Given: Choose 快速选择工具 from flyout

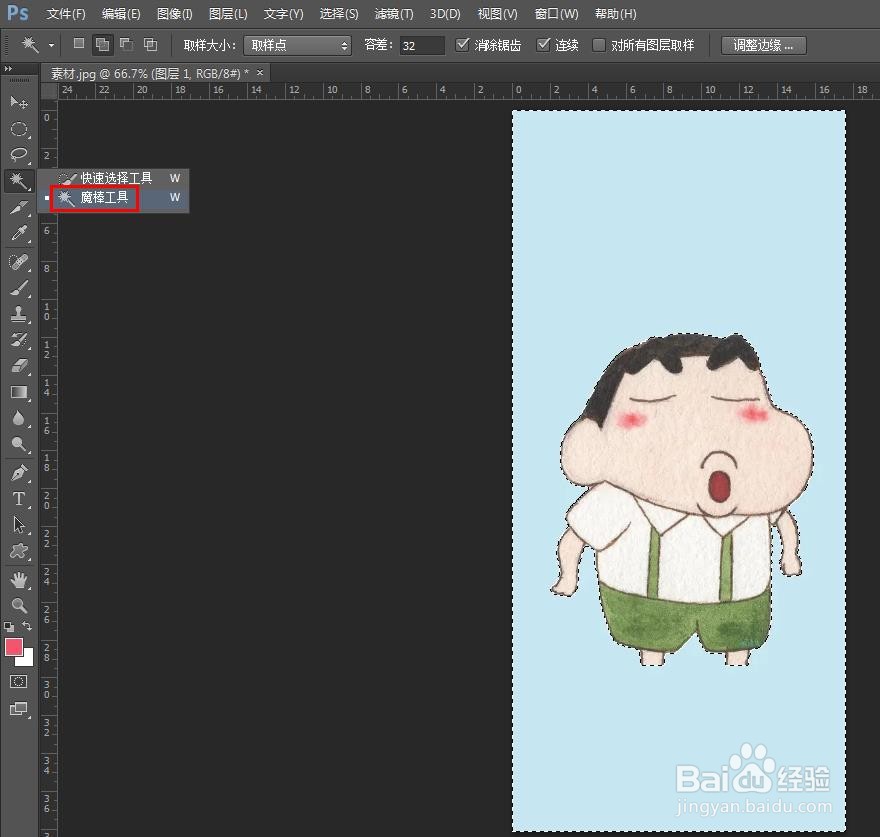Looking at the screenshot, I should click(113, 178).
